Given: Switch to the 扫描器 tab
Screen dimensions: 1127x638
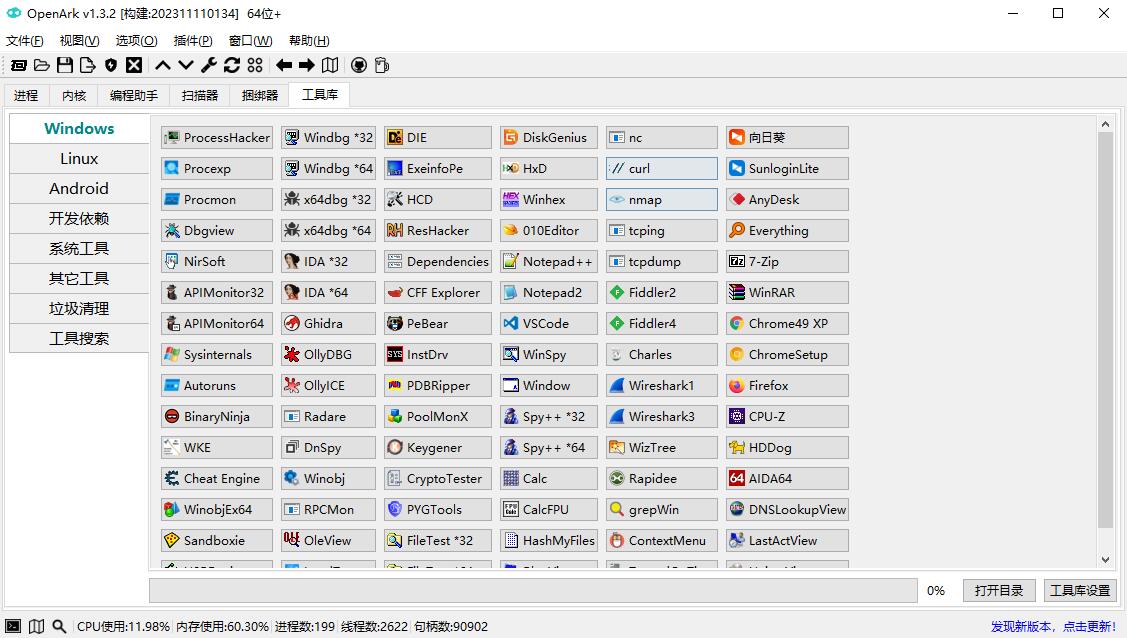Looking at the screenshot, I should click(200, 95).
